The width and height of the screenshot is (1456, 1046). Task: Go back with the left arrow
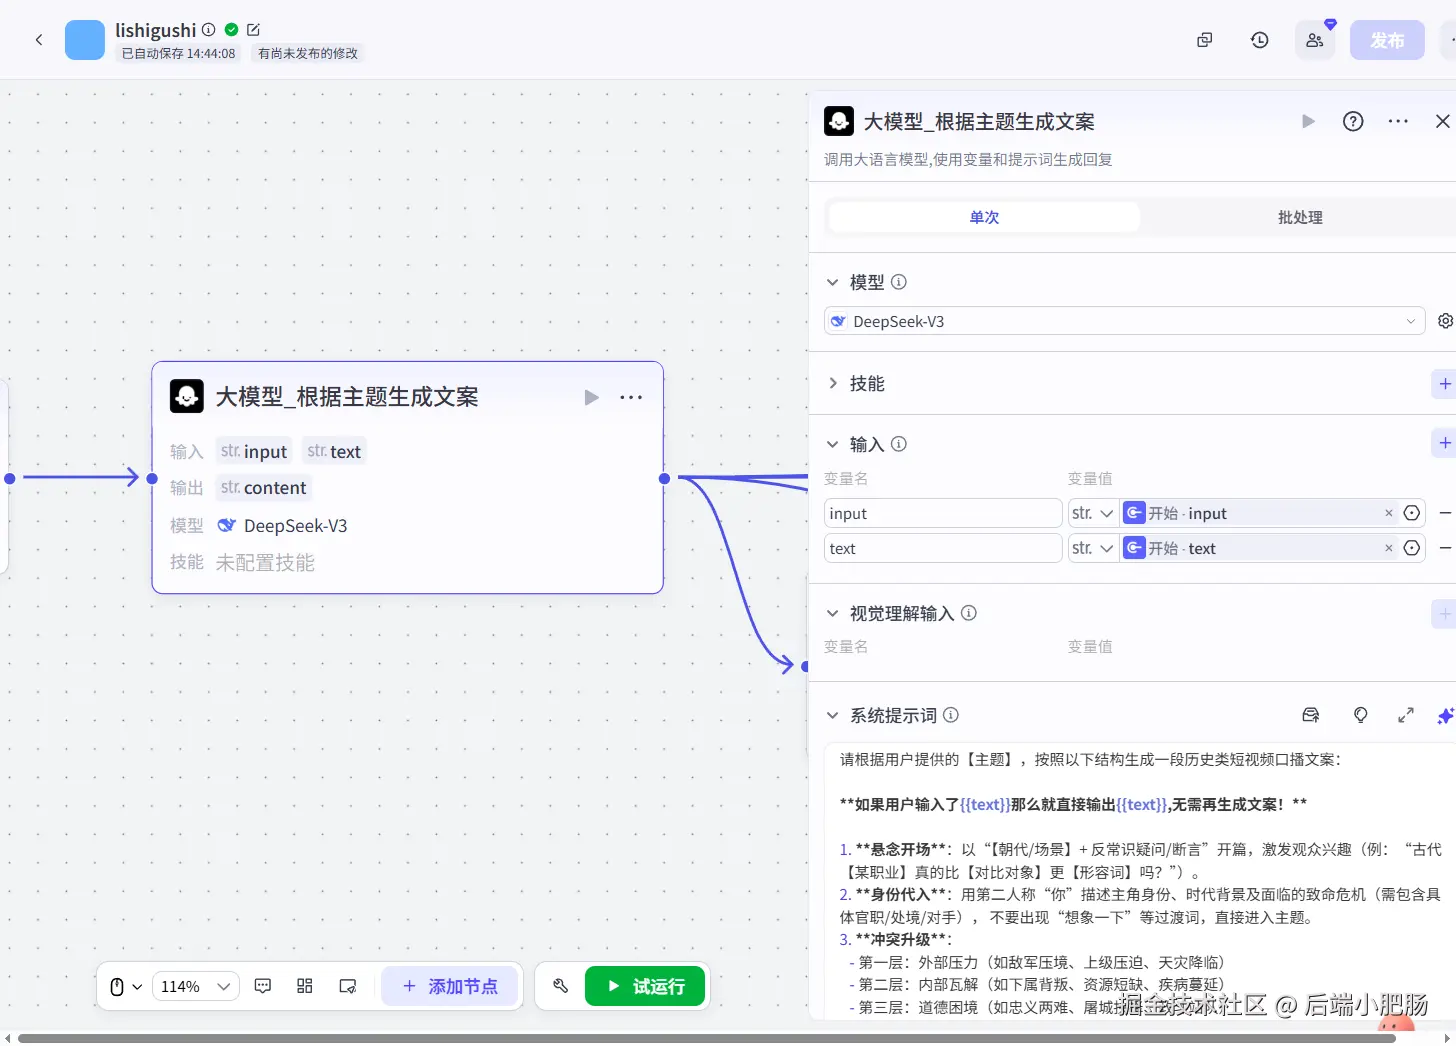[39, 40]
